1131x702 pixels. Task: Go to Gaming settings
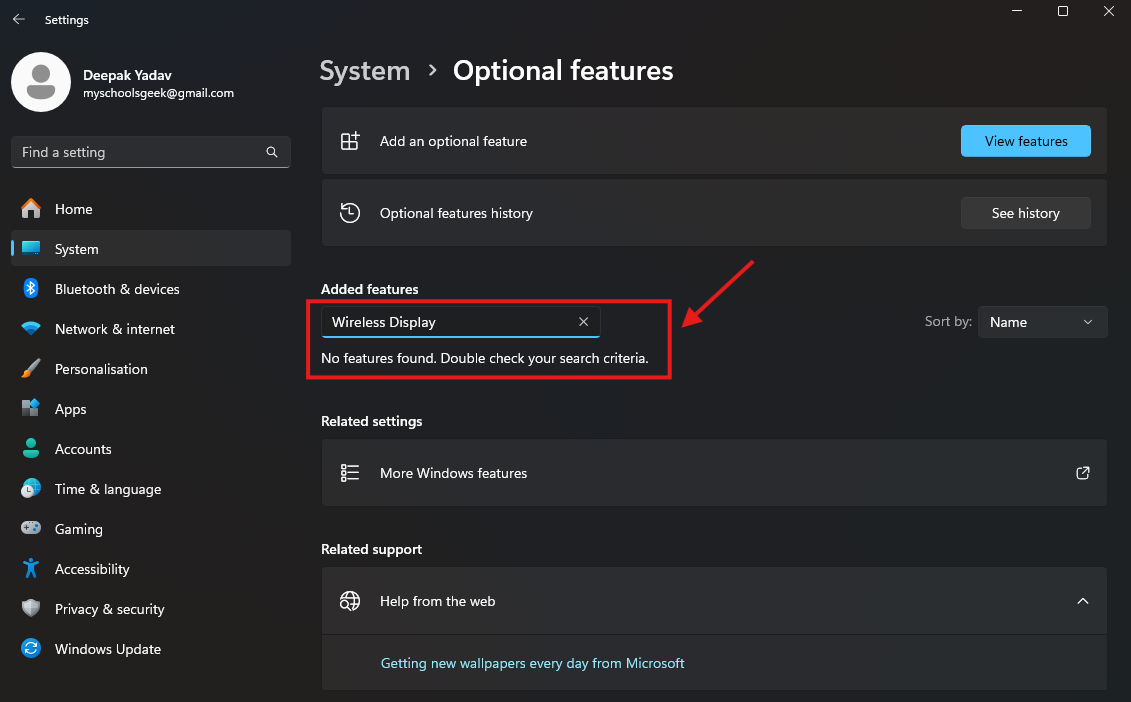pos(151,529)
